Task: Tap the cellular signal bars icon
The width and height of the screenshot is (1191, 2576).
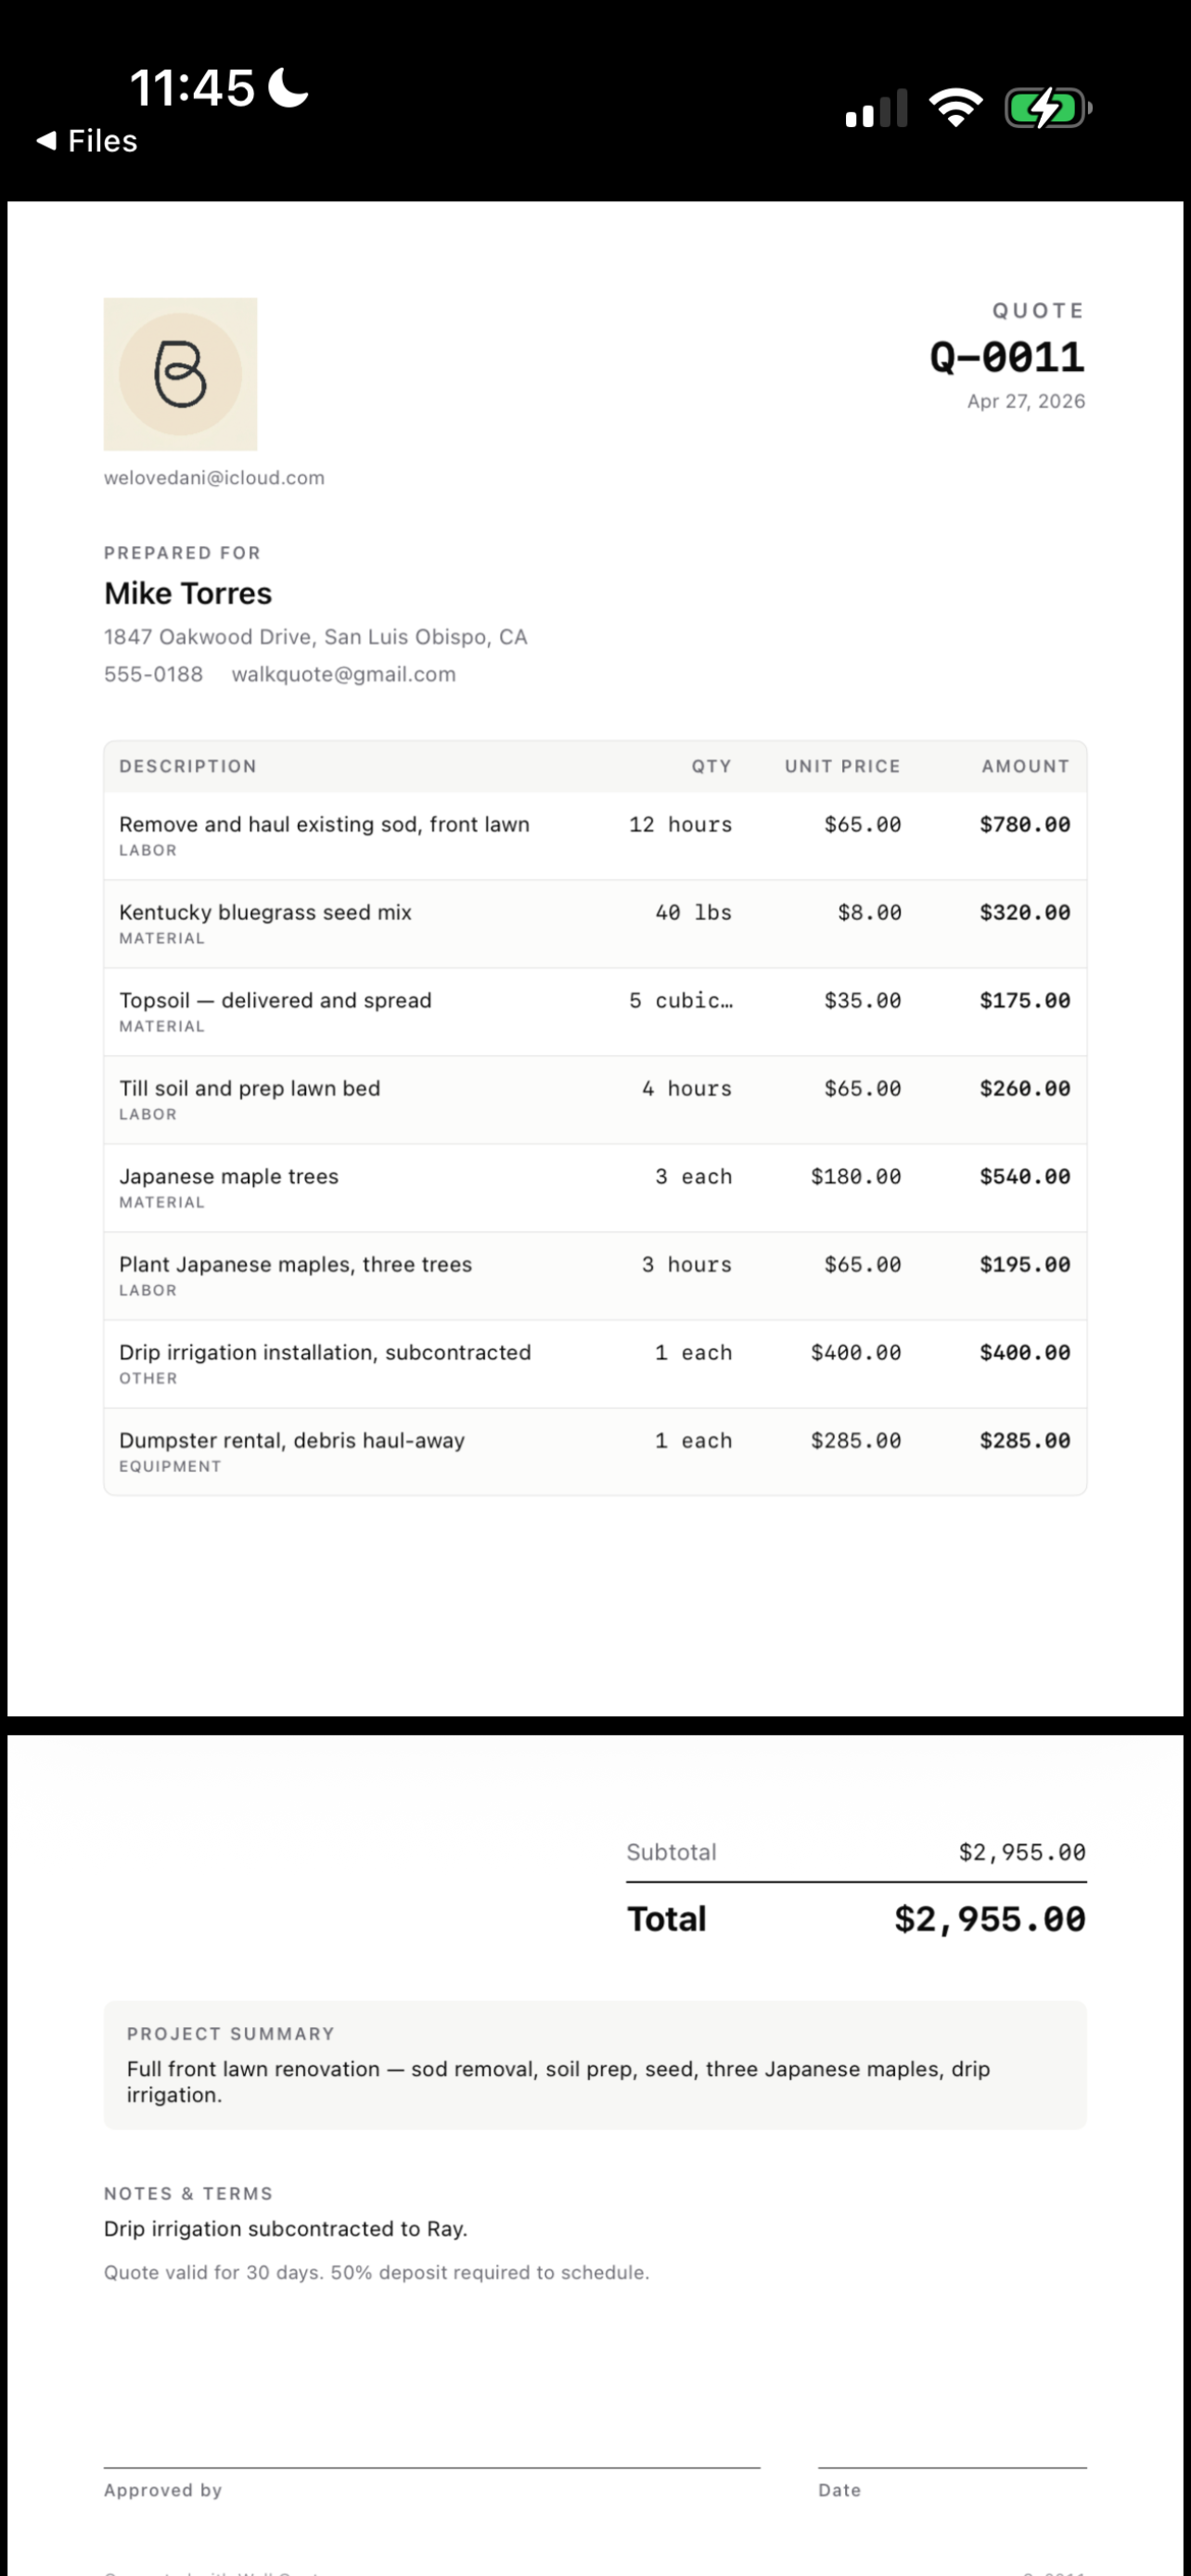Action: pyautogui.click(x=876, y=108)
